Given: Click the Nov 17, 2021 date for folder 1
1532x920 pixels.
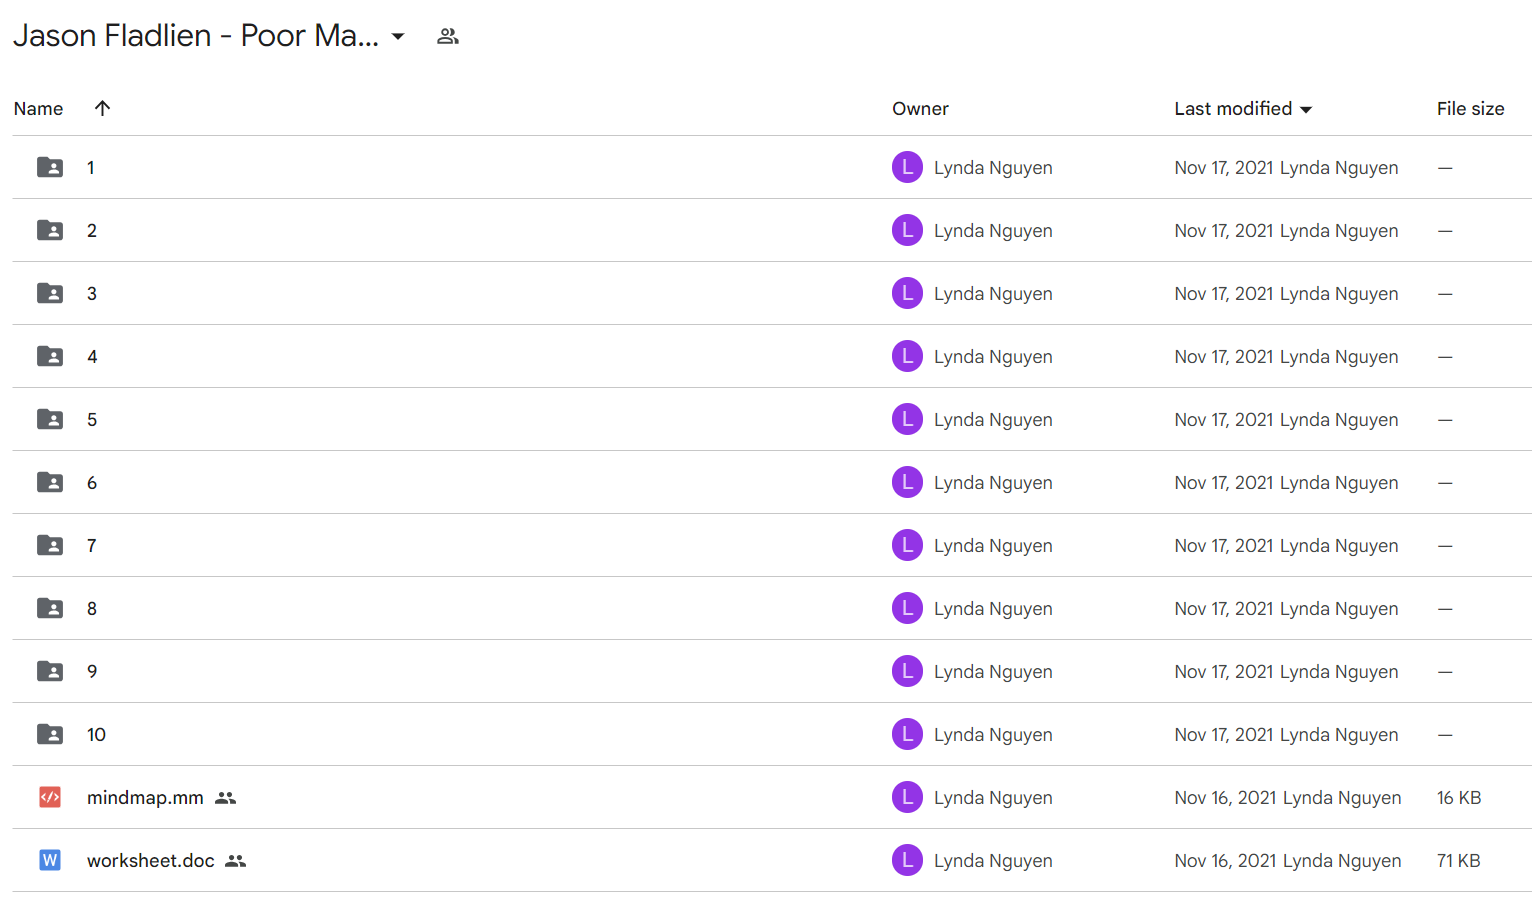Looking at the screenshot, I should point(1224,168).
